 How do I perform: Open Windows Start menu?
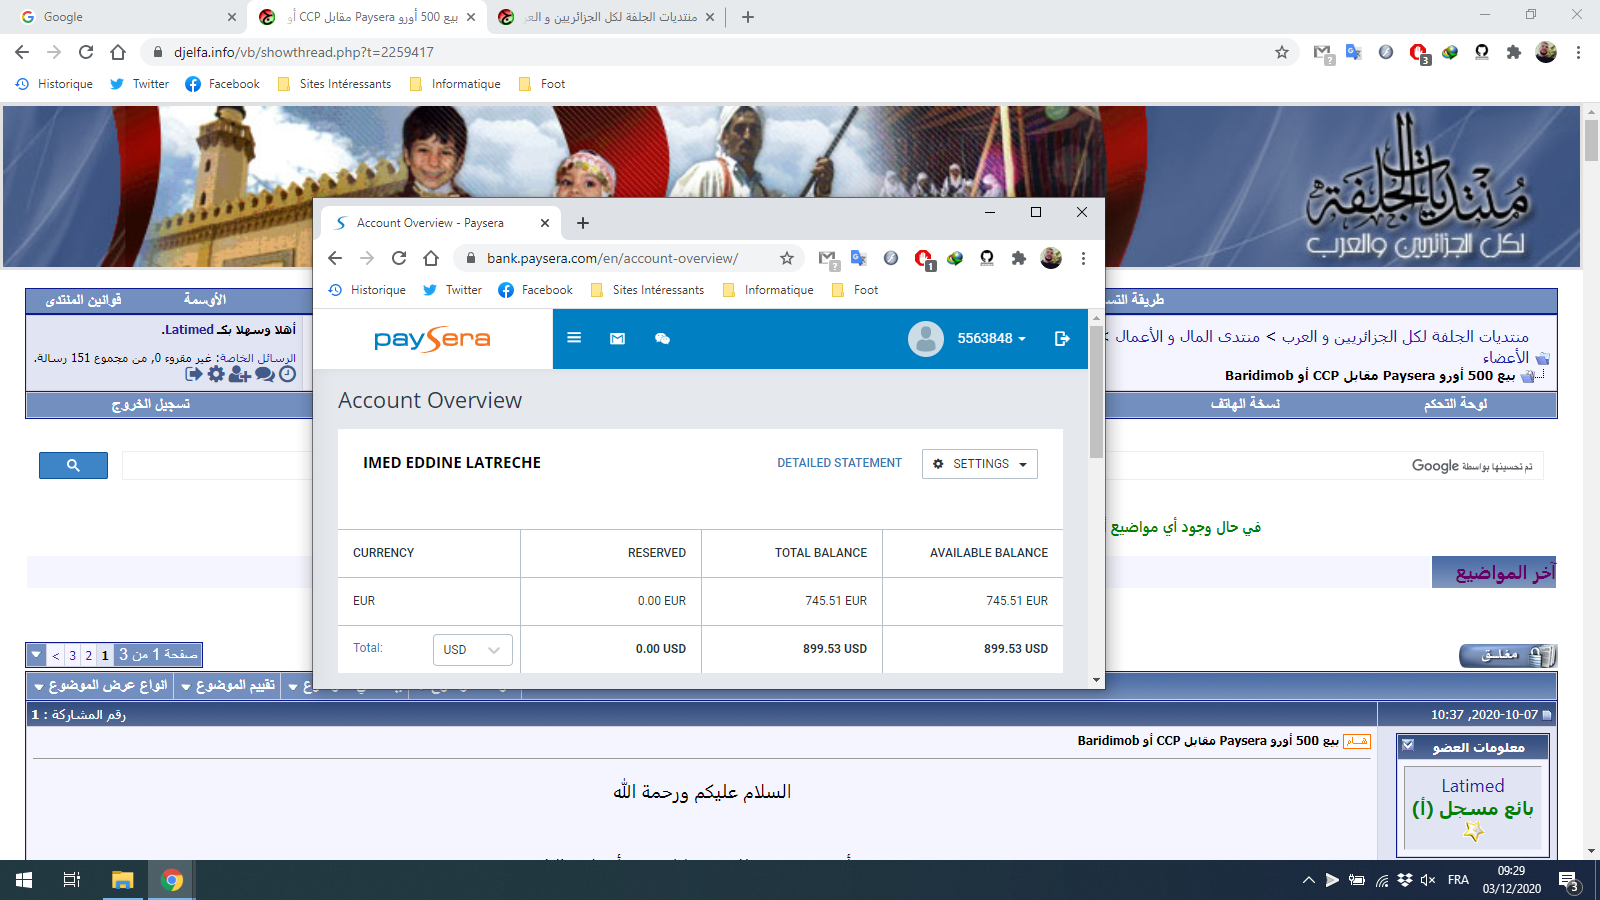pyautogui.click(x=24, y=880)
